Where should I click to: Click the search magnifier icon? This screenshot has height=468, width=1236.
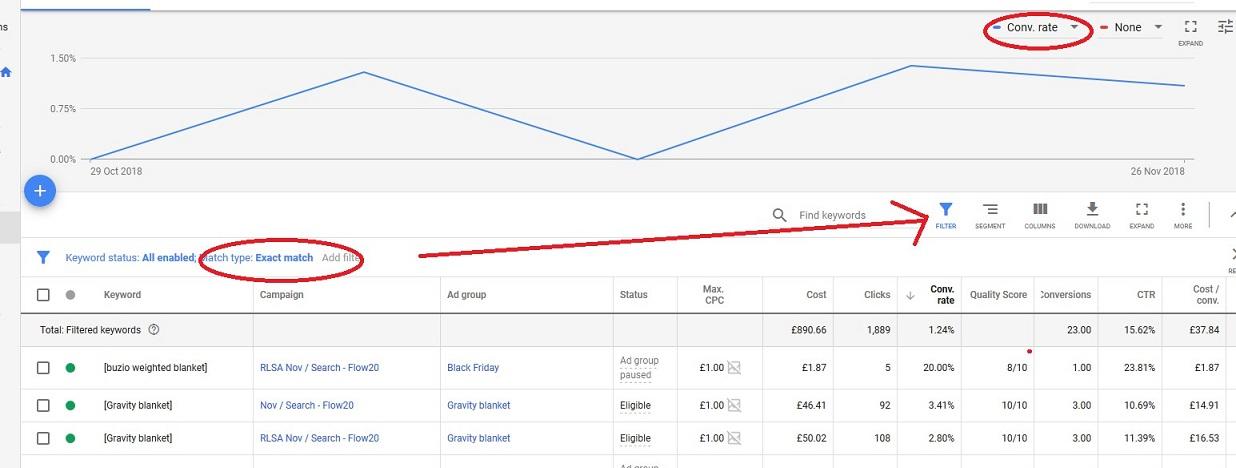click(x=780, y=215)
